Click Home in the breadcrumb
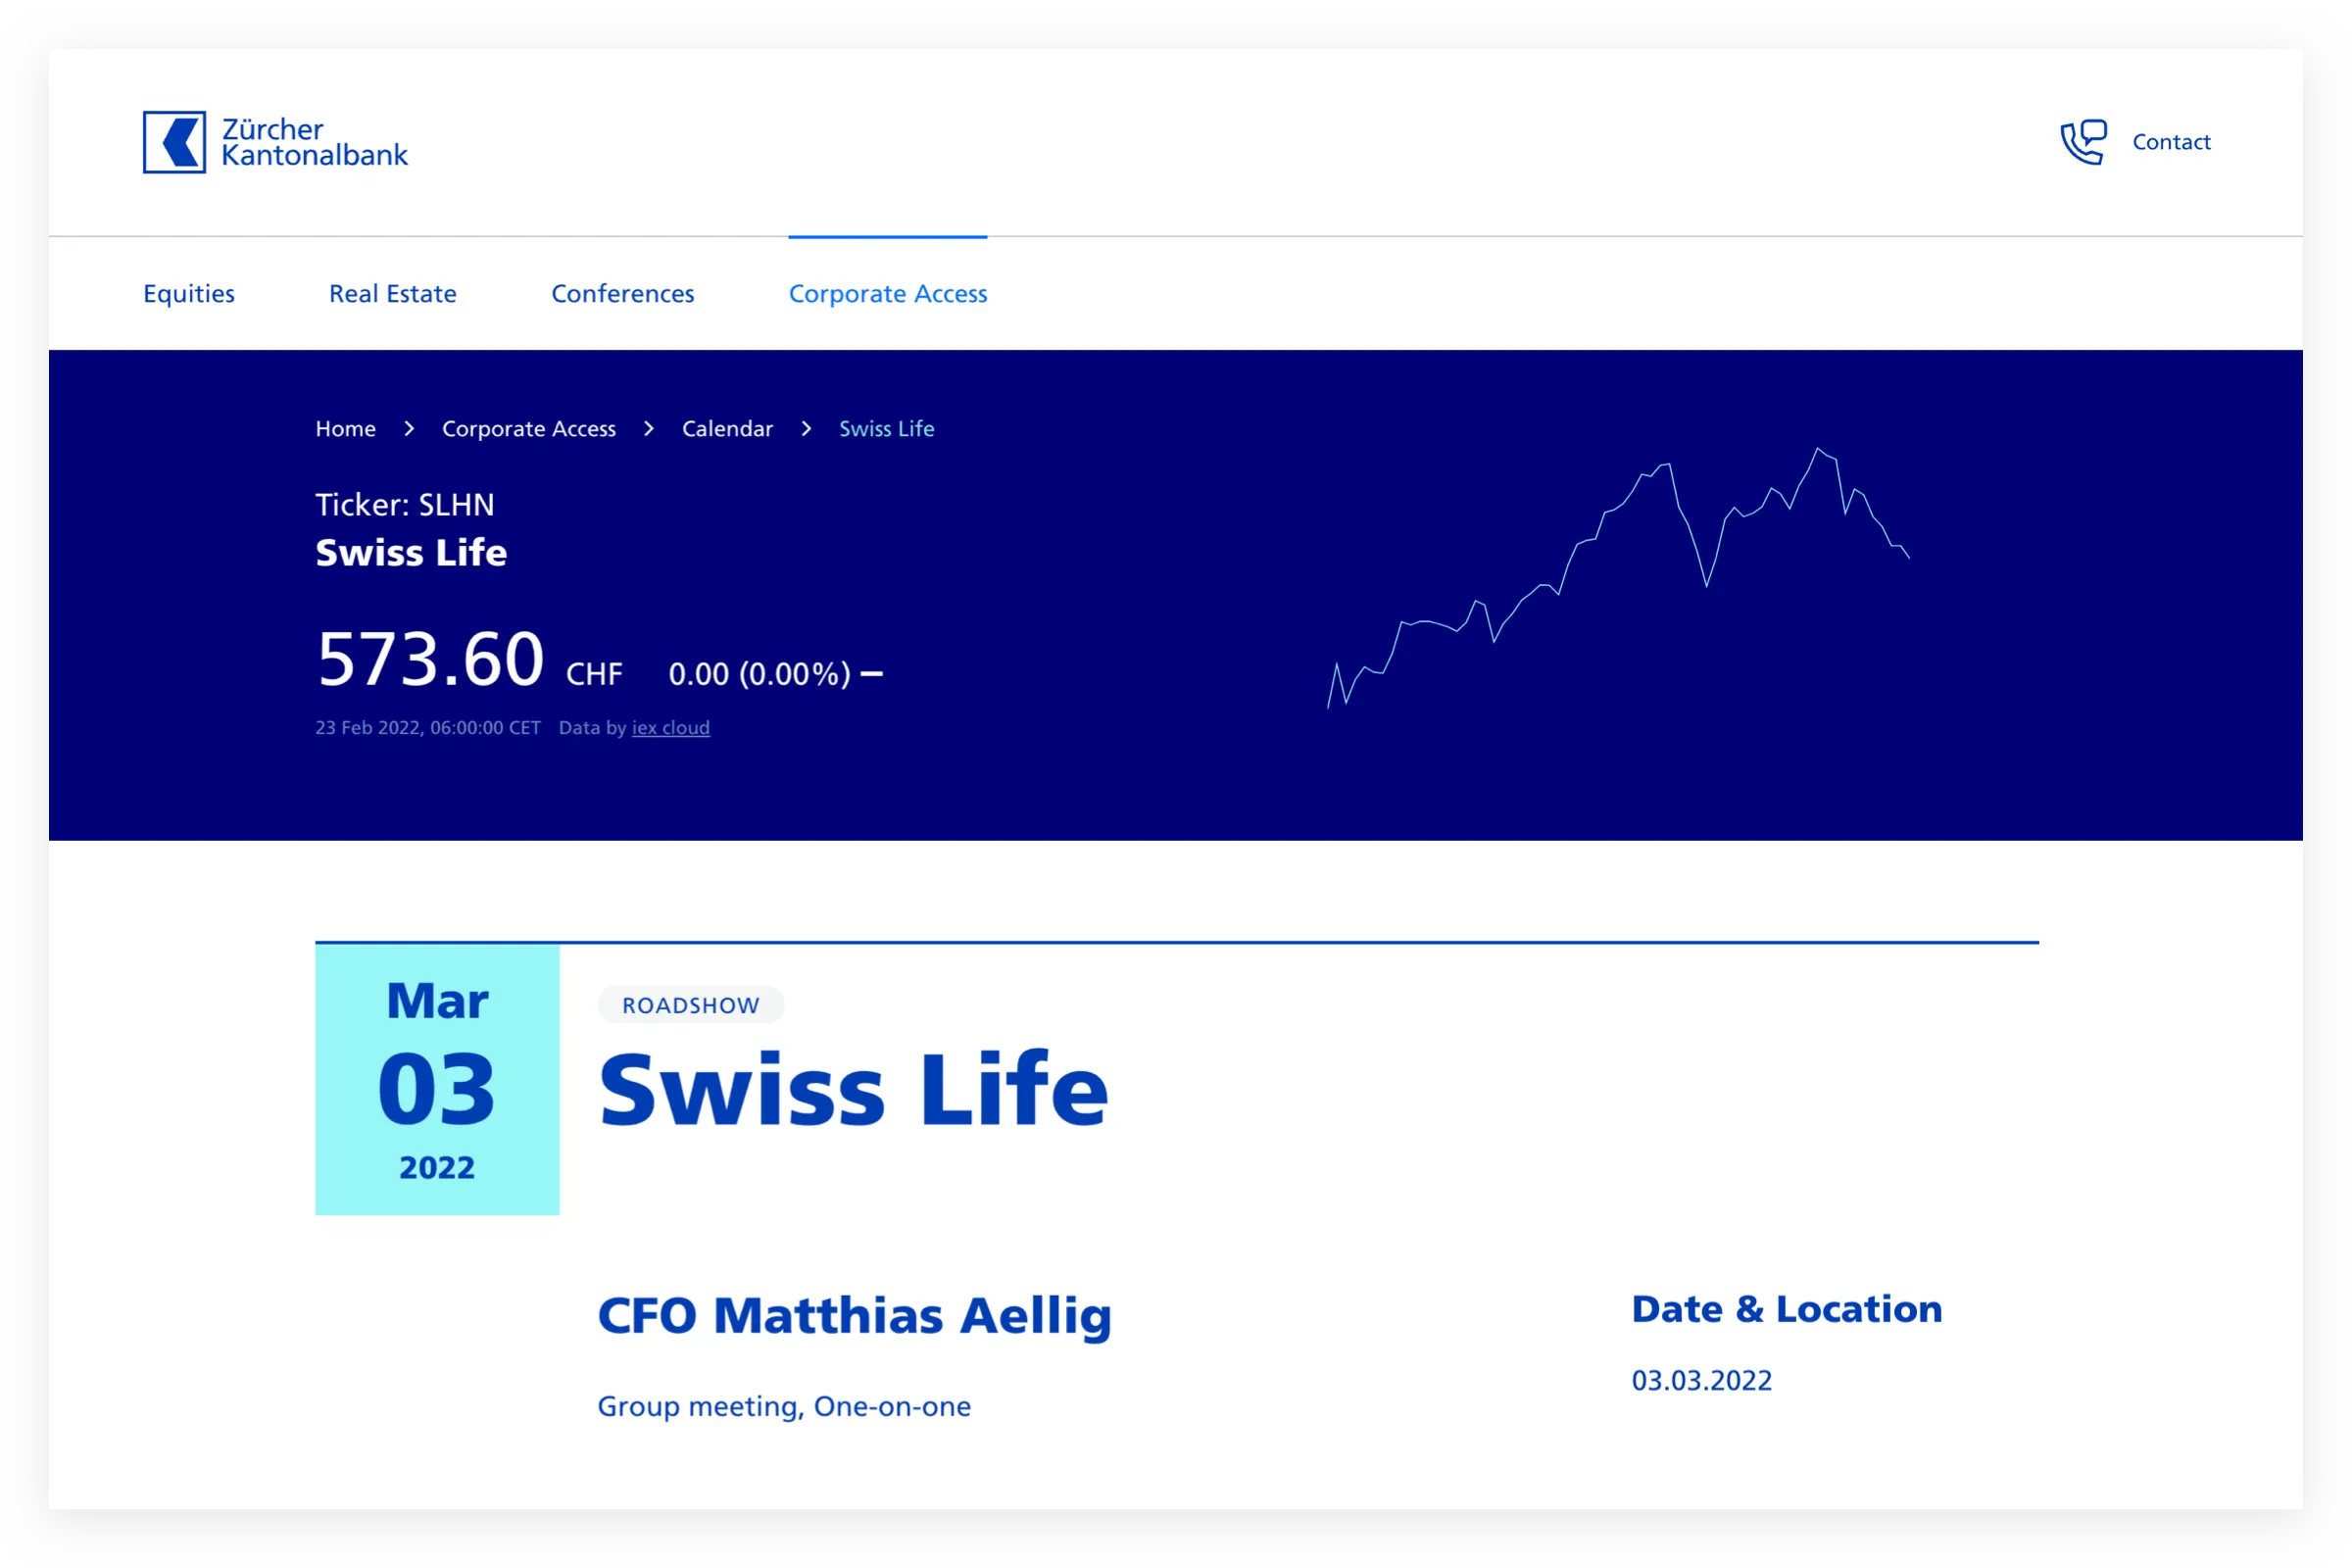The height and width of the screenshot is (1568, 2352). point(345,429)
